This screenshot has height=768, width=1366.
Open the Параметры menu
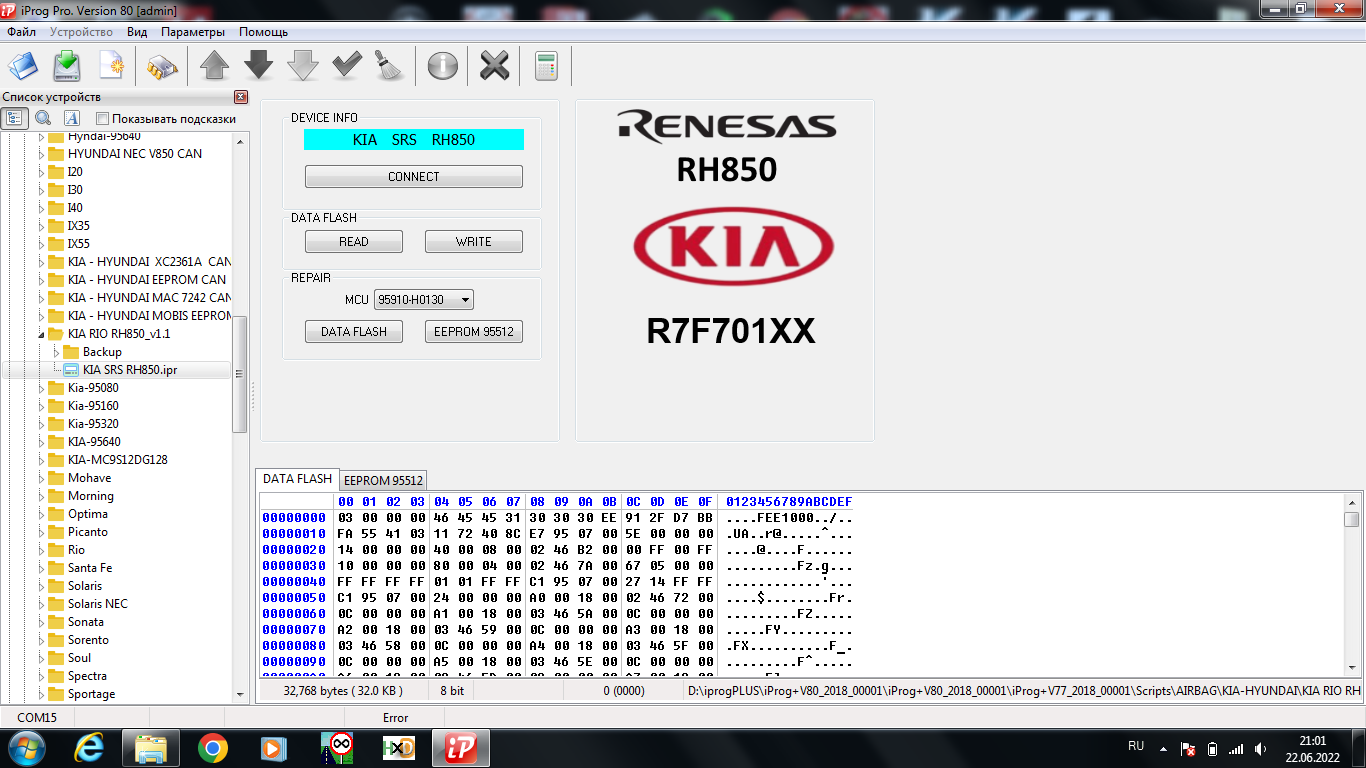coord(193,32)
